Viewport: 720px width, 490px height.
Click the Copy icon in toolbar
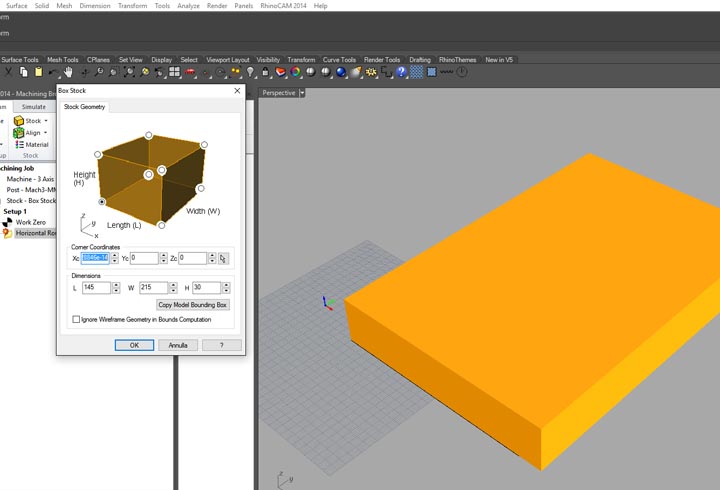[x=23, y=72]
